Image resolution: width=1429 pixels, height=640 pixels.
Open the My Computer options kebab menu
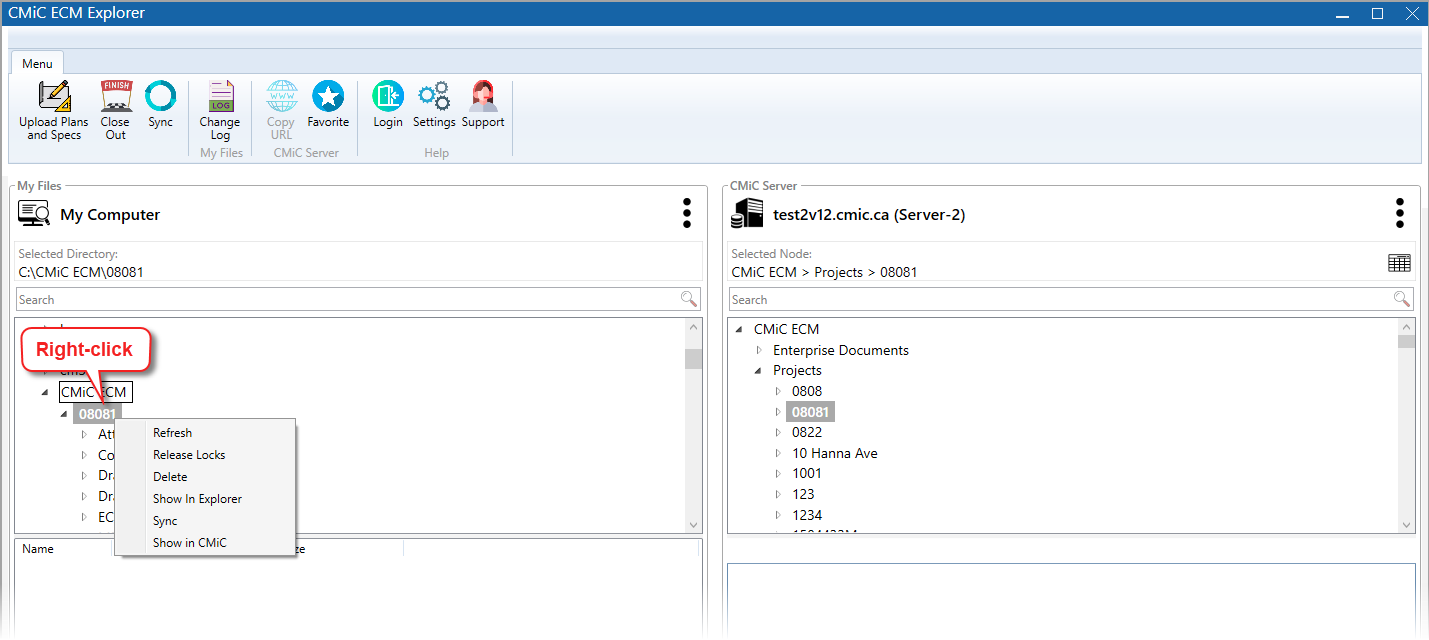coord(687,213)
